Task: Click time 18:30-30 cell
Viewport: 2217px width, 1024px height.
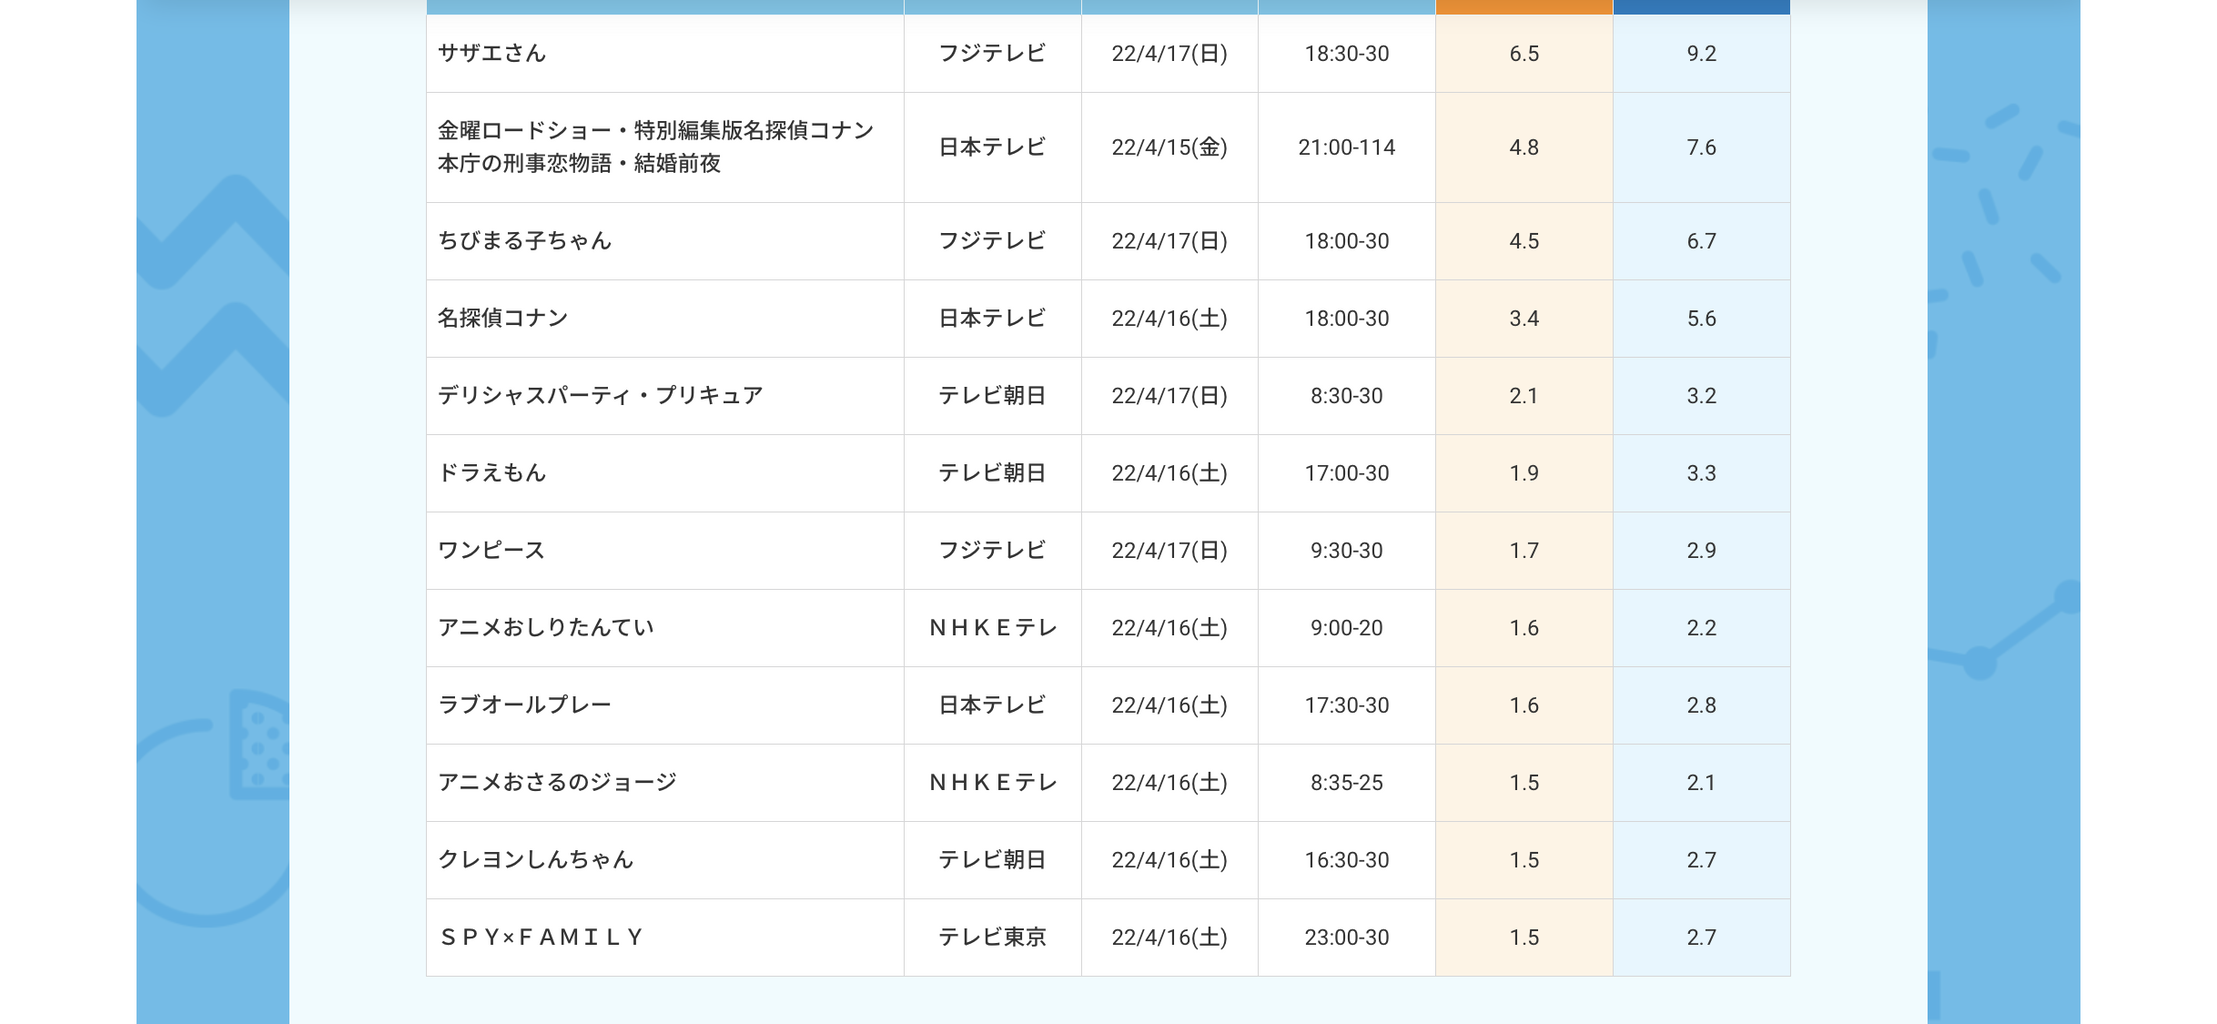Action: [x=1347, y=53]
